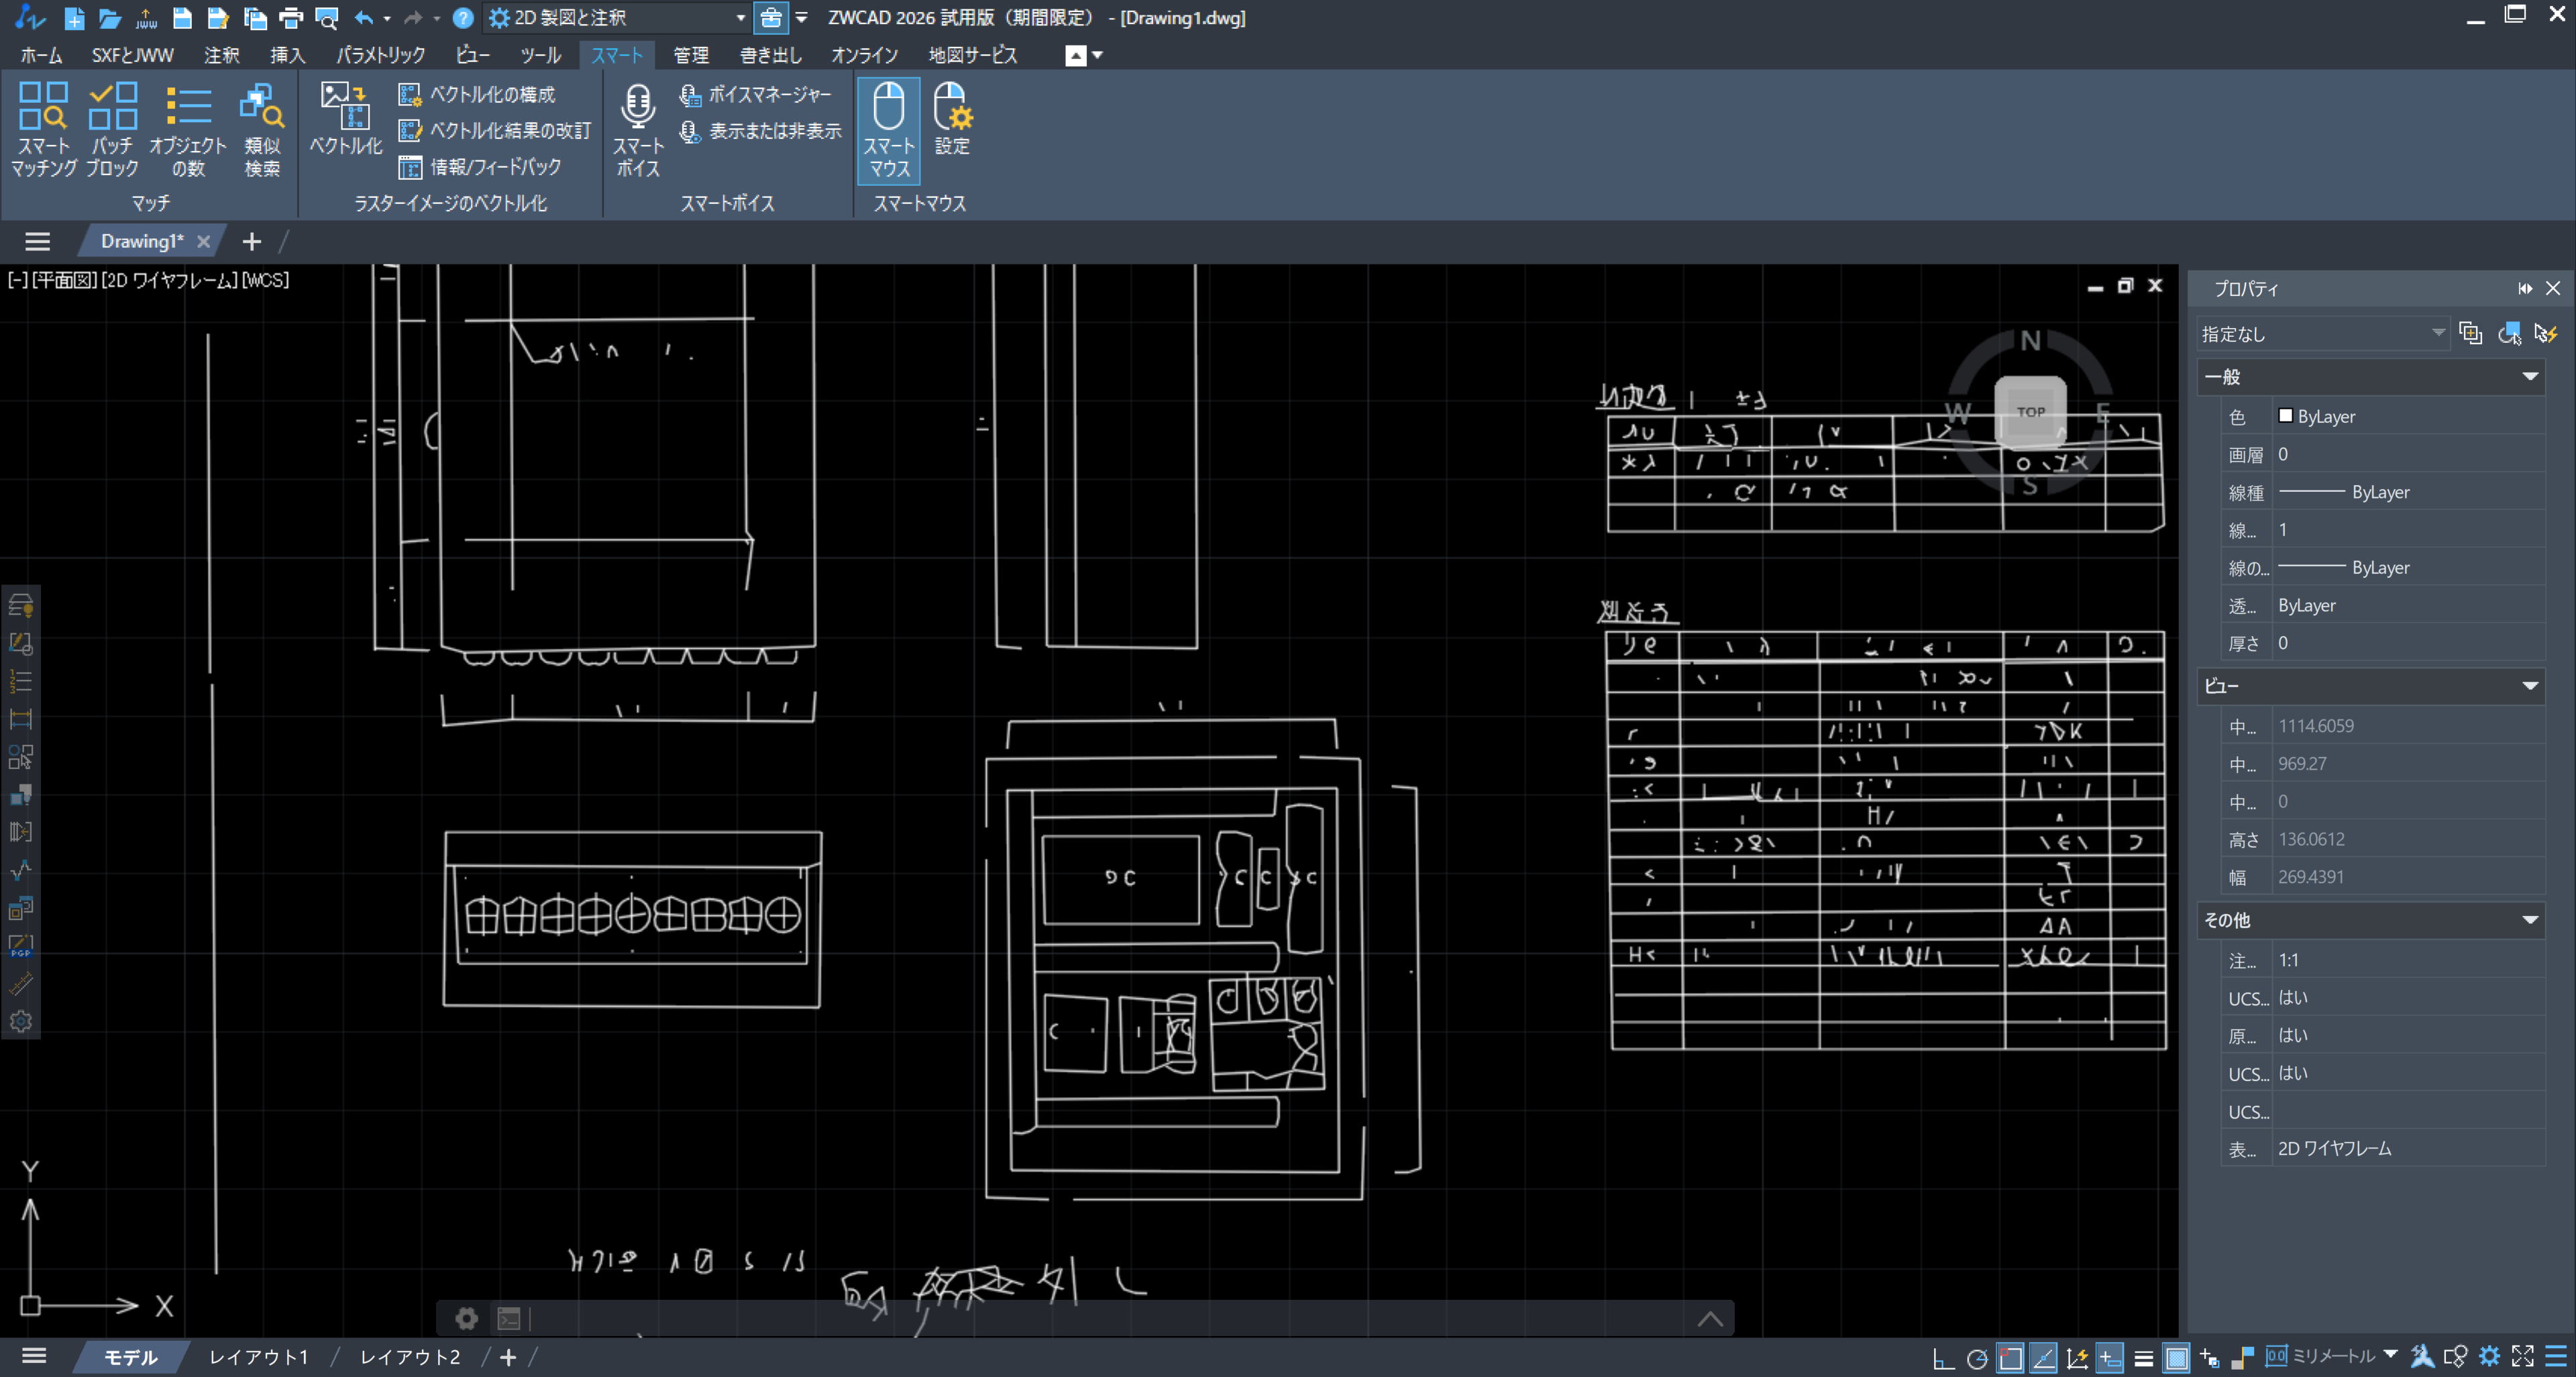Viewport: 2576px width, 1377px height.
Task: Collapse the 一般 properties section
Action: [x=2529, y=377]
